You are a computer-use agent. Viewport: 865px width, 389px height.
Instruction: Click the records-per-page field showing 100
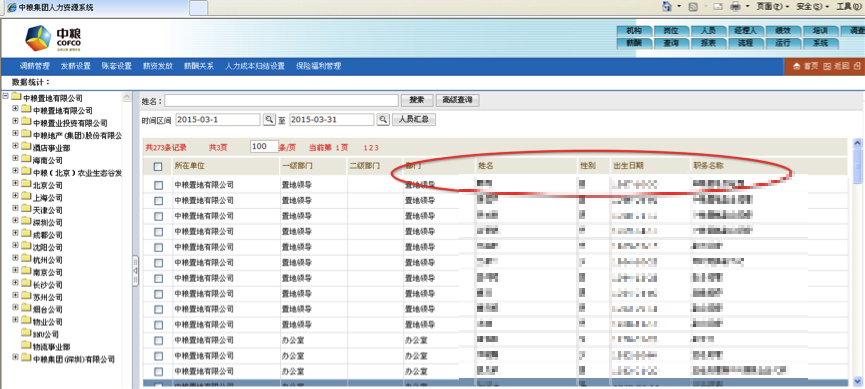(x=264, y=147)
